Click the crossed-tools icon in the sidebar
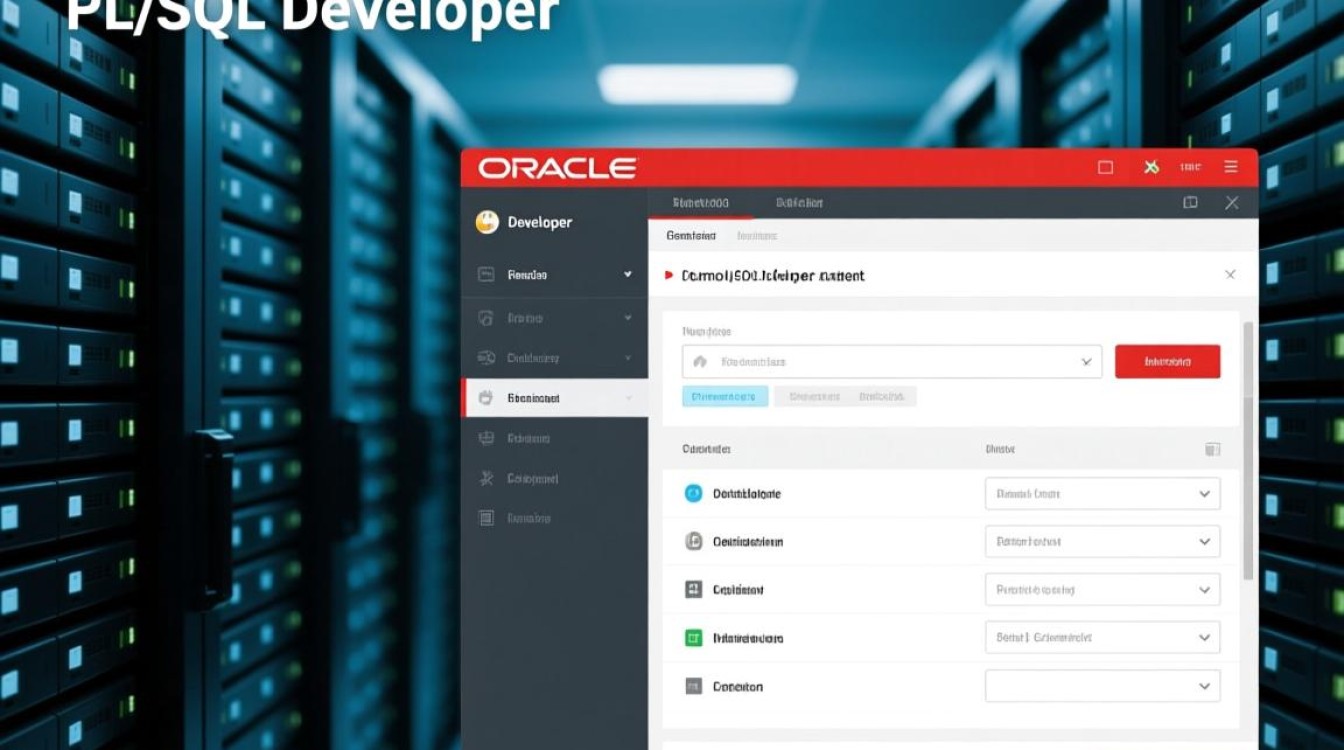The width and height of the screenshot is (1344, 750). coord(486,478)
